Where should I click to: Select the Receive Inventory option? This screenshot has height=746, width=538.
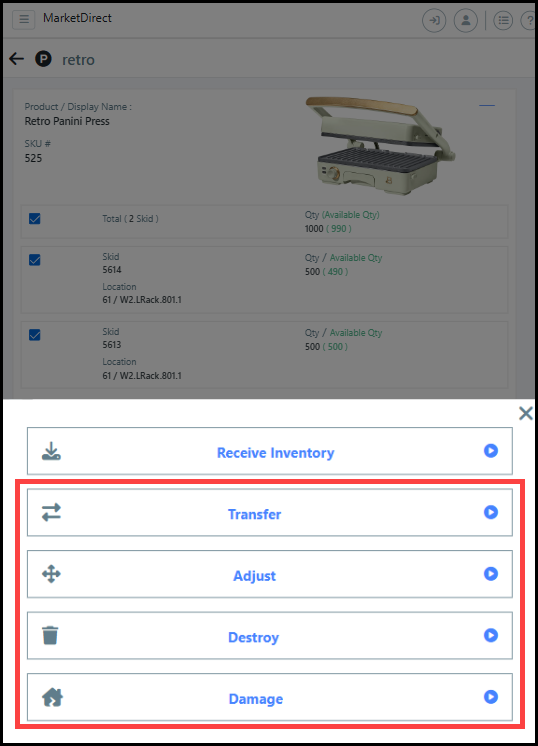point(270,451)
